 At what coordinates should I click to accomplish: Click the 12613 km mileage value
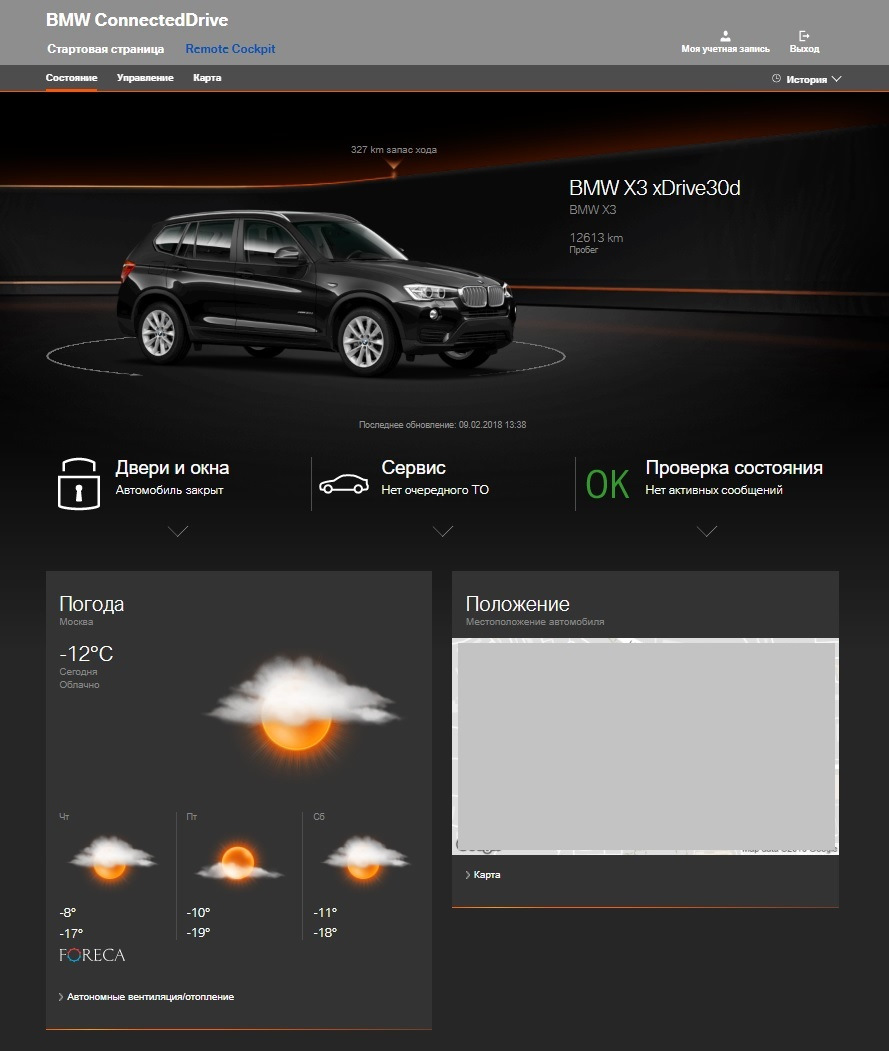(x=596, y=238)
